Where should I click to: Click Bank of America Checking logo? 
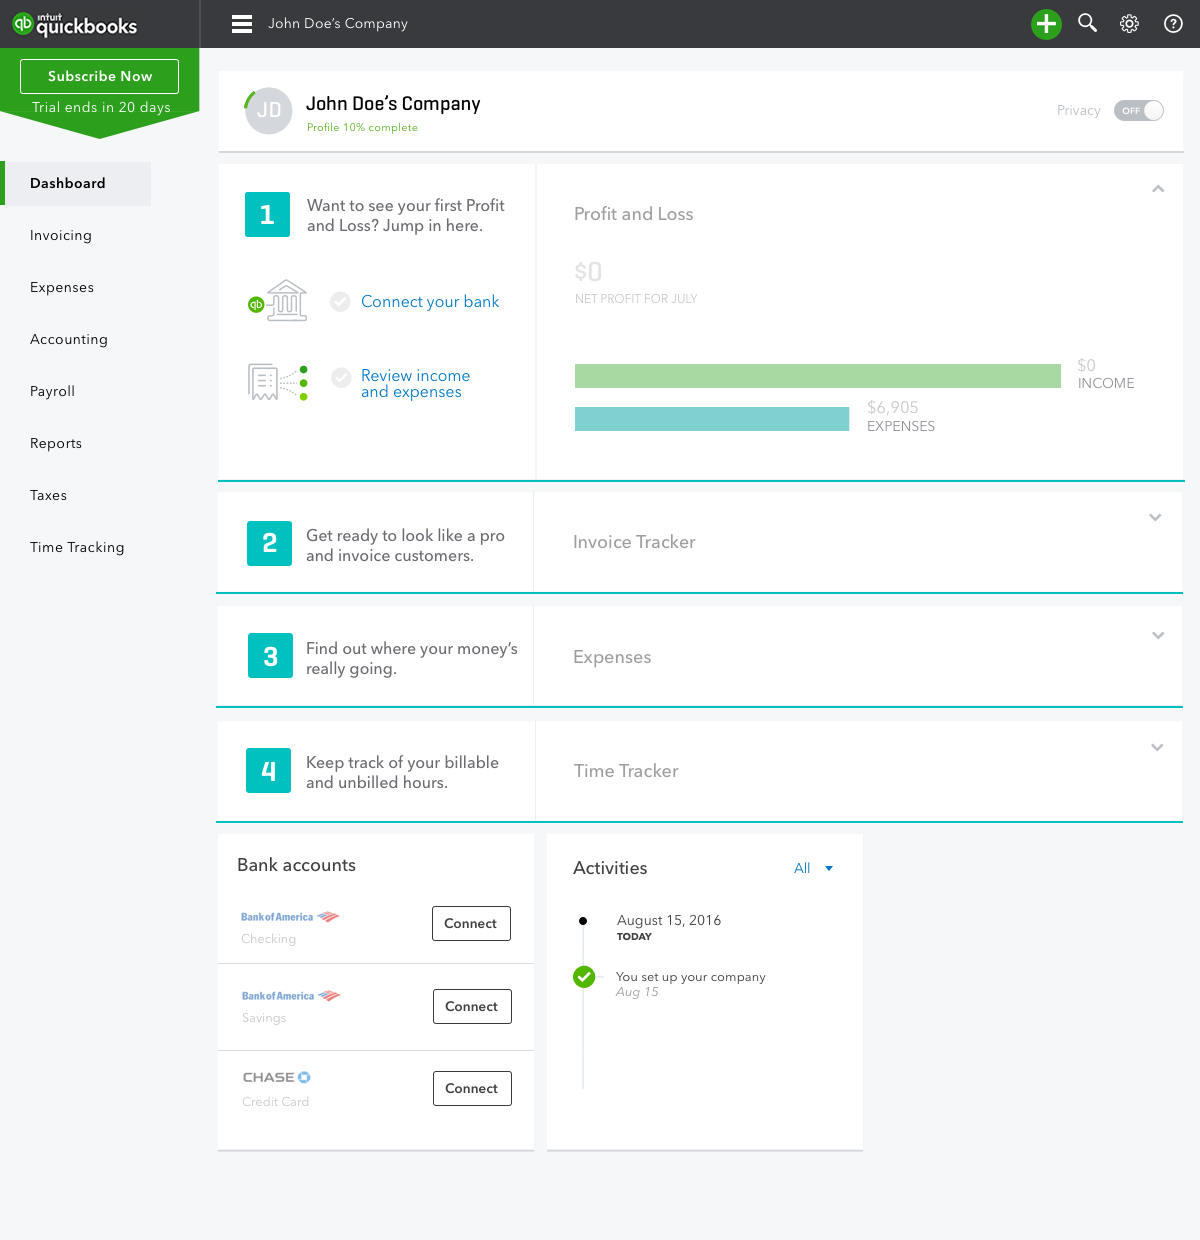[x=290, y=917]
